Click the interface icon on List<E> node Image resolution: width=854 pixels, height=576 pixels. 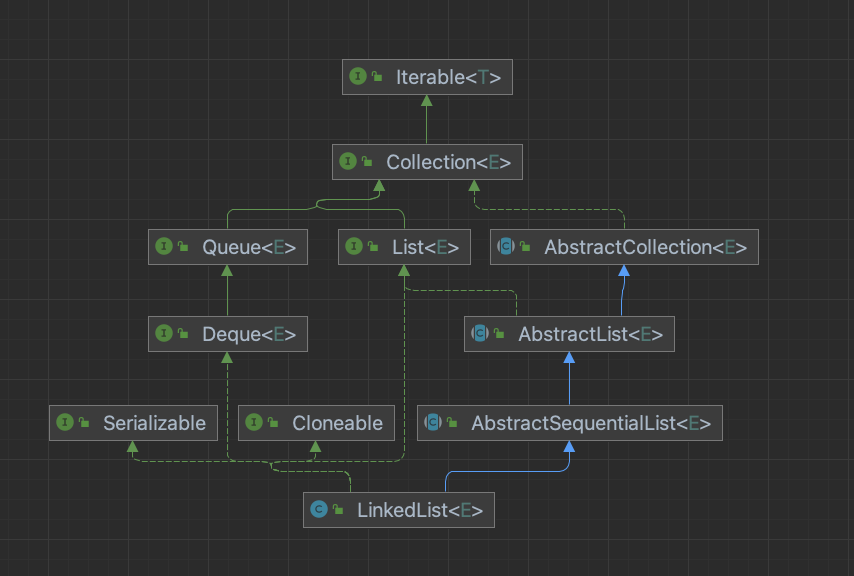pyautogui.click(x=354, y=246)
